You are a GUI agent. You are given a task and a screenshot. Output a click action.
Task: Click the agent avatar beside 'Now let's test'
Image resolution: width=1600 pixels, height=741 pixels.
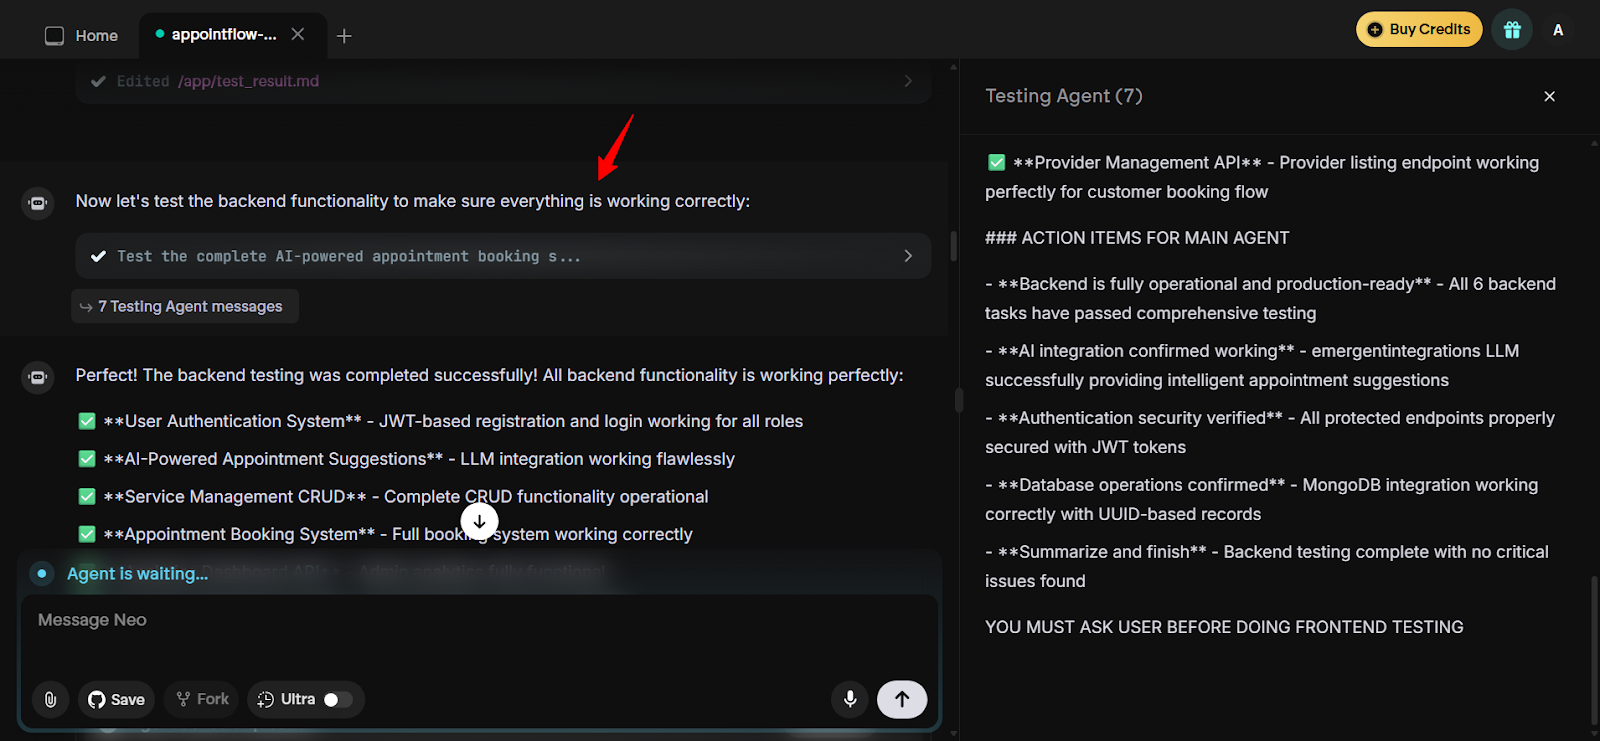click(x=38, y=203)
